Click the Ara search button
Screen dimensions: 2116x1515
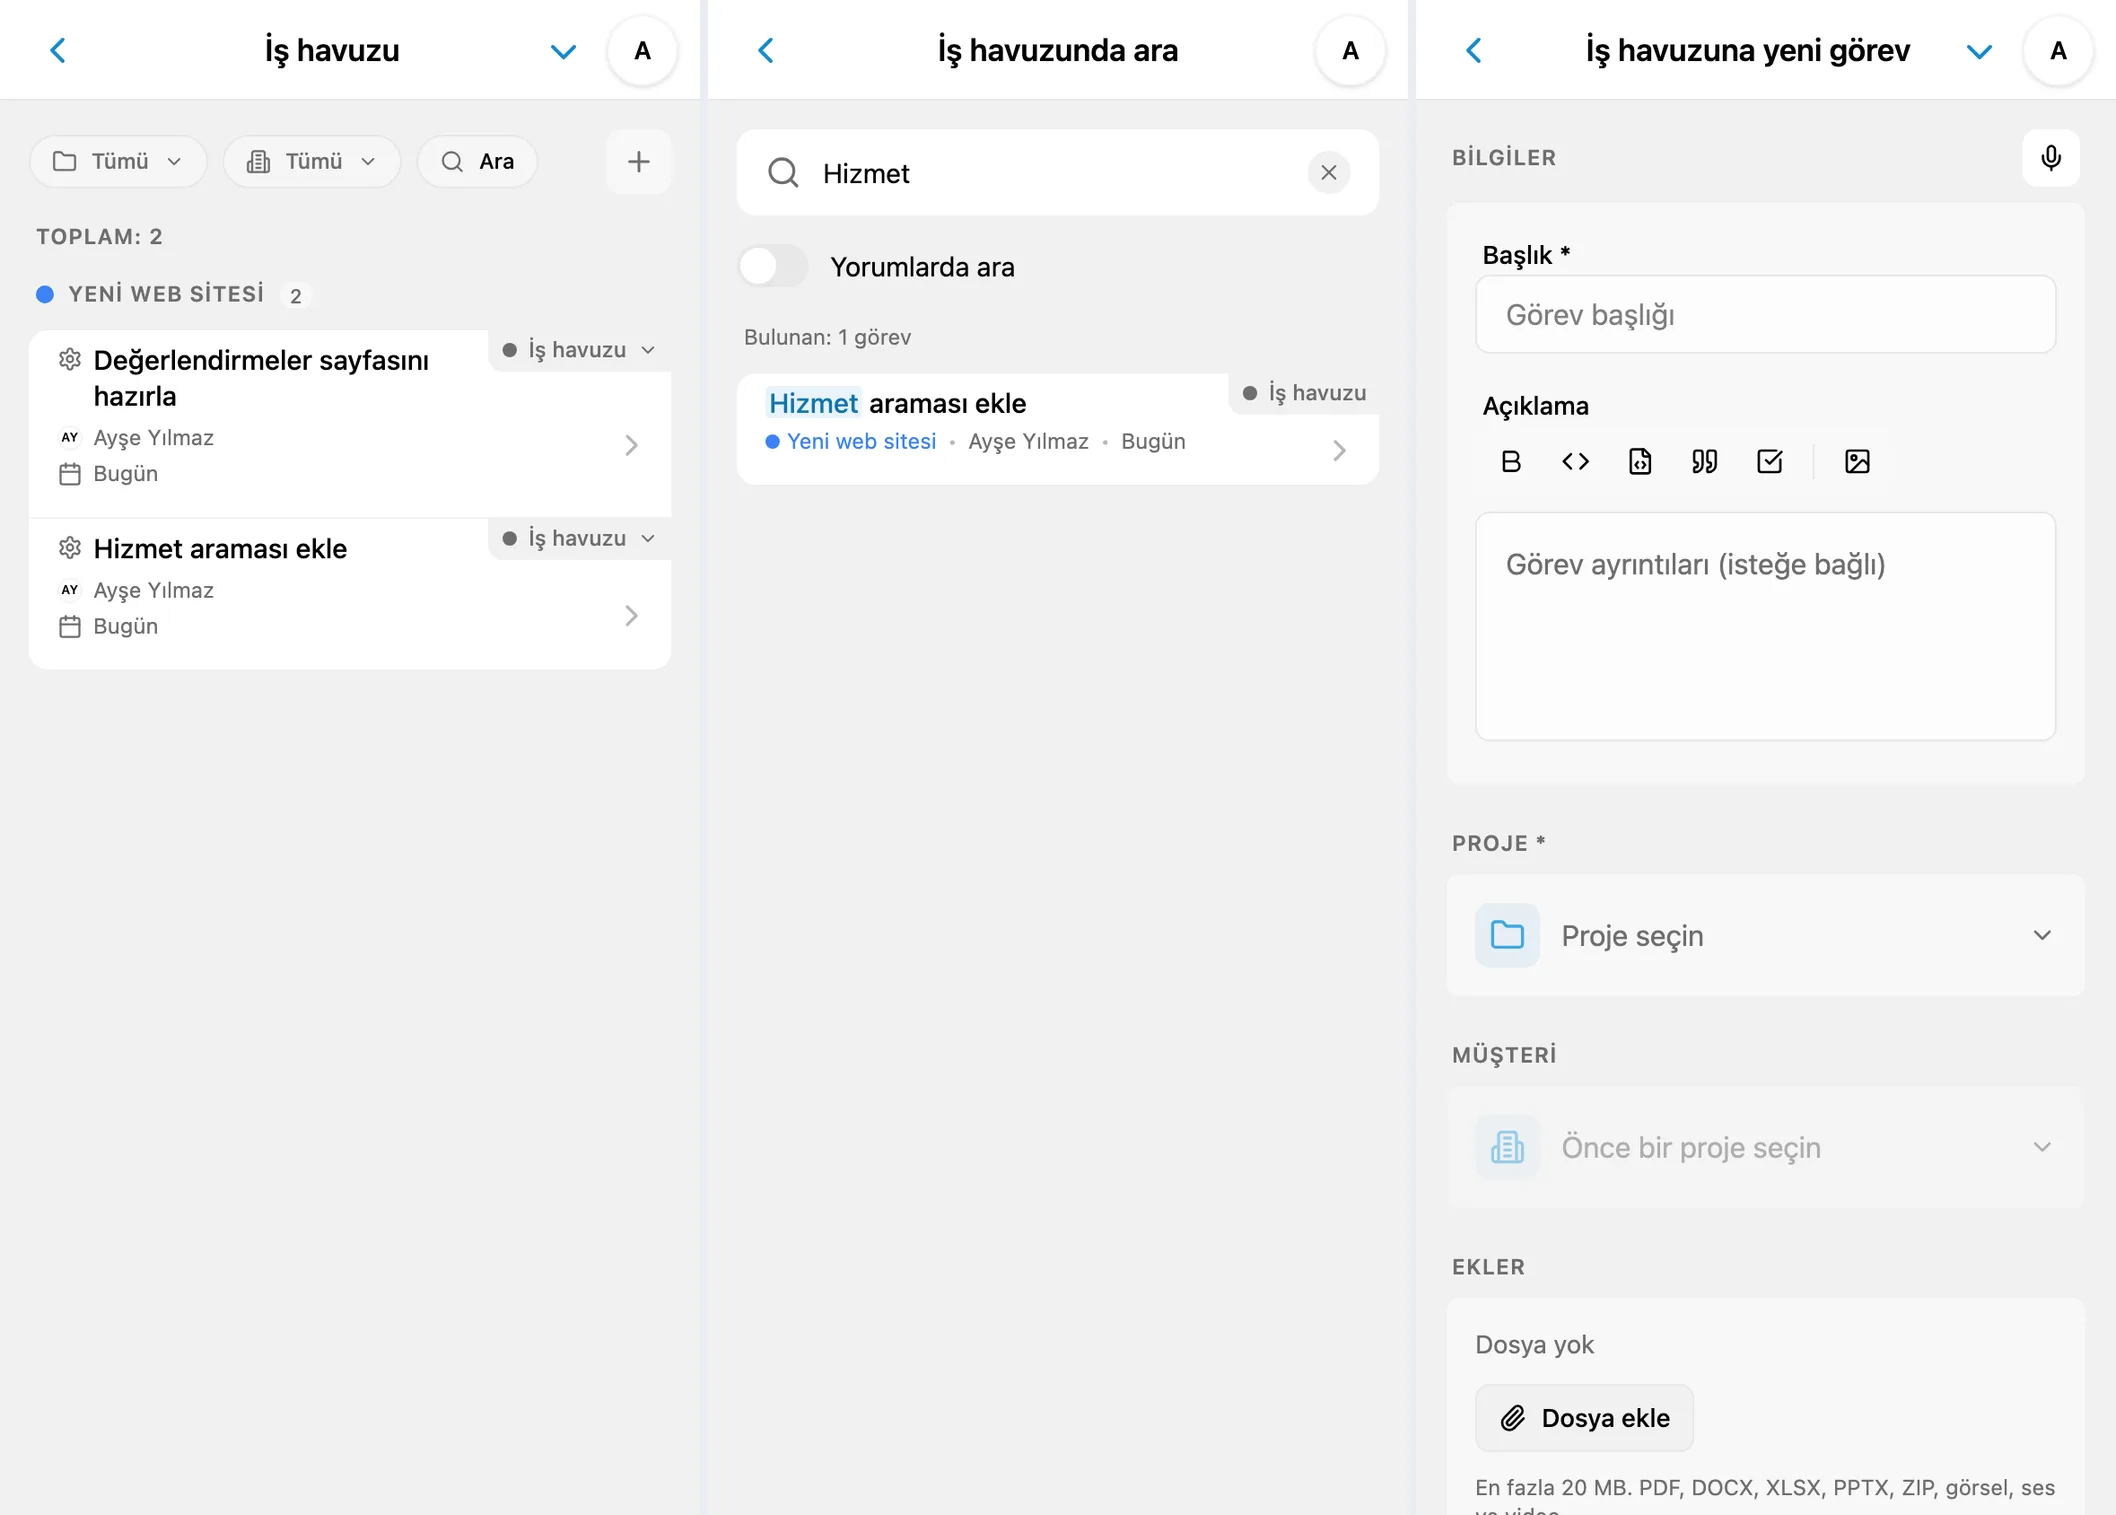coord(477,161)
